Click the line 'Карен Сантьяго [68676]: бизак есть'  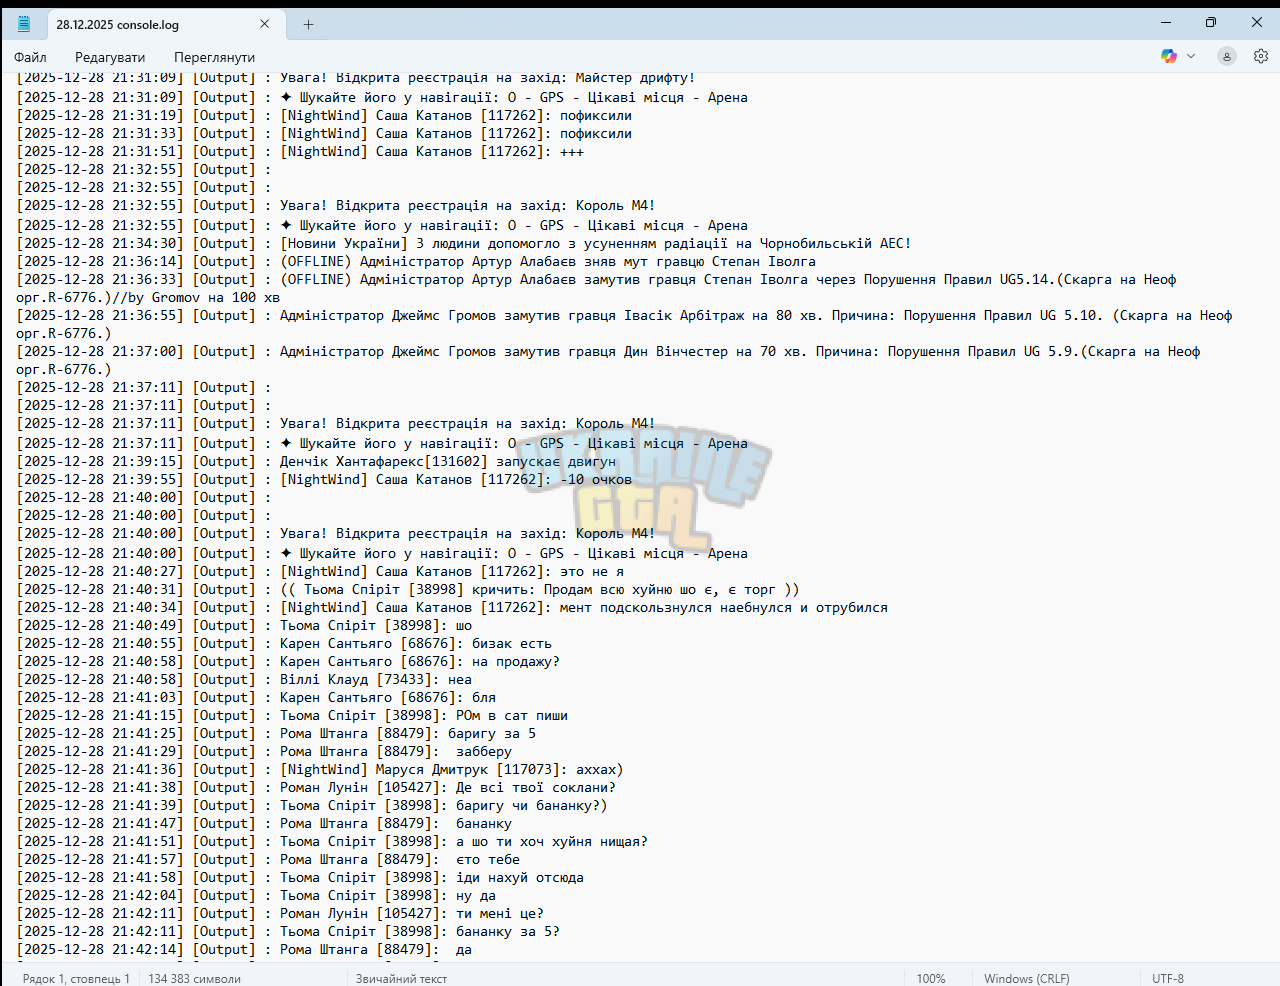pos(284,643)
